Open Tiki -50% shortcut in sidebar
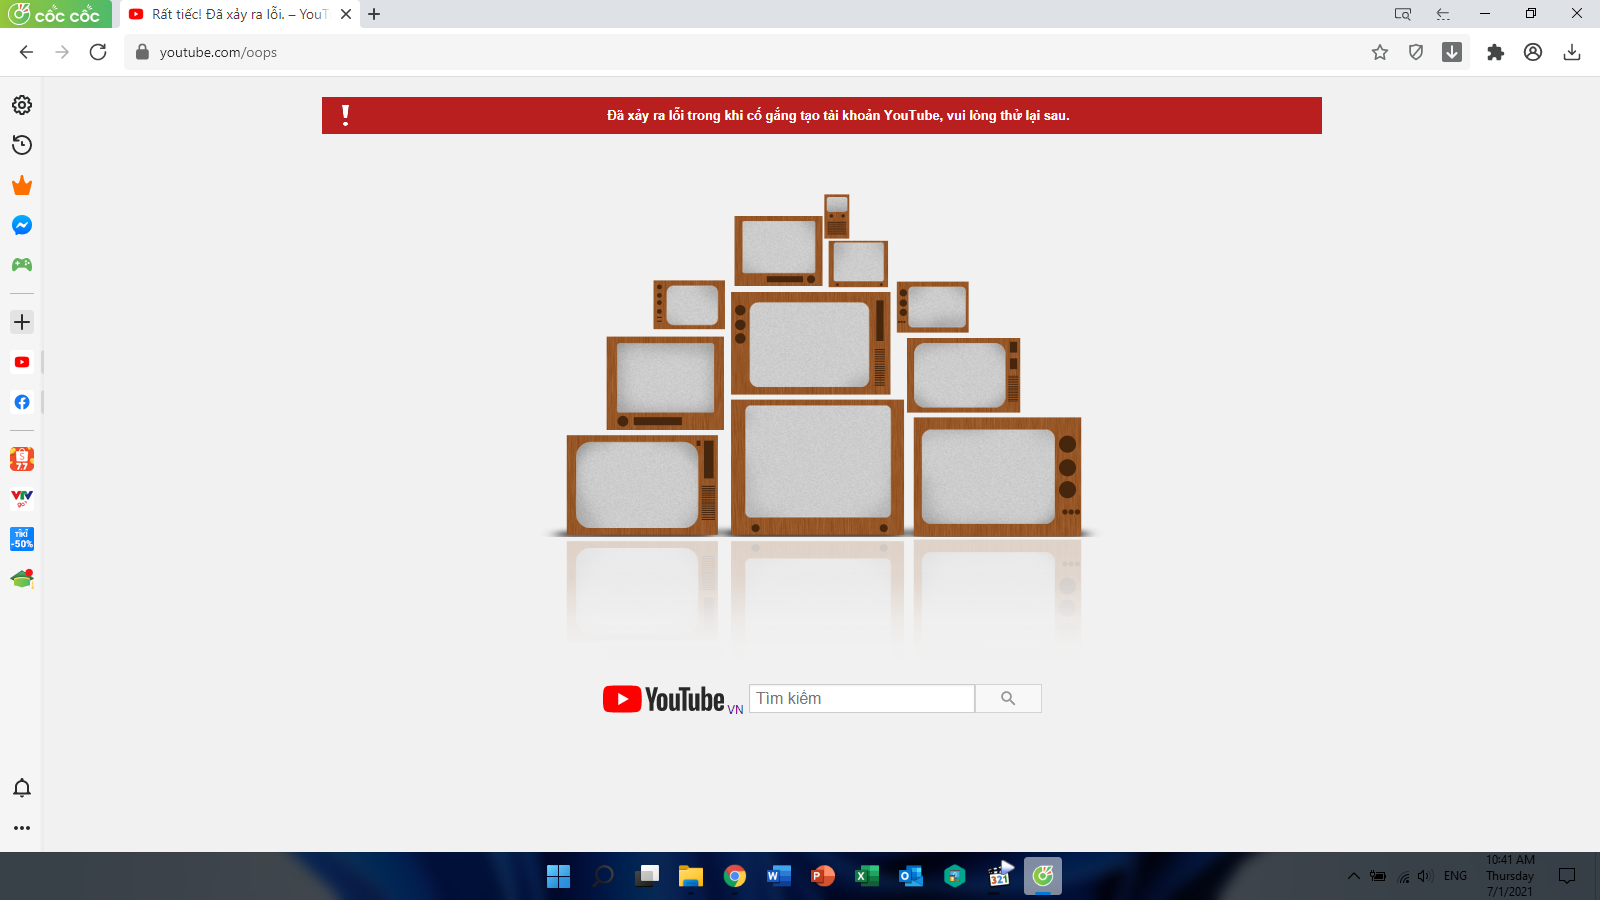 coord(22,539)
